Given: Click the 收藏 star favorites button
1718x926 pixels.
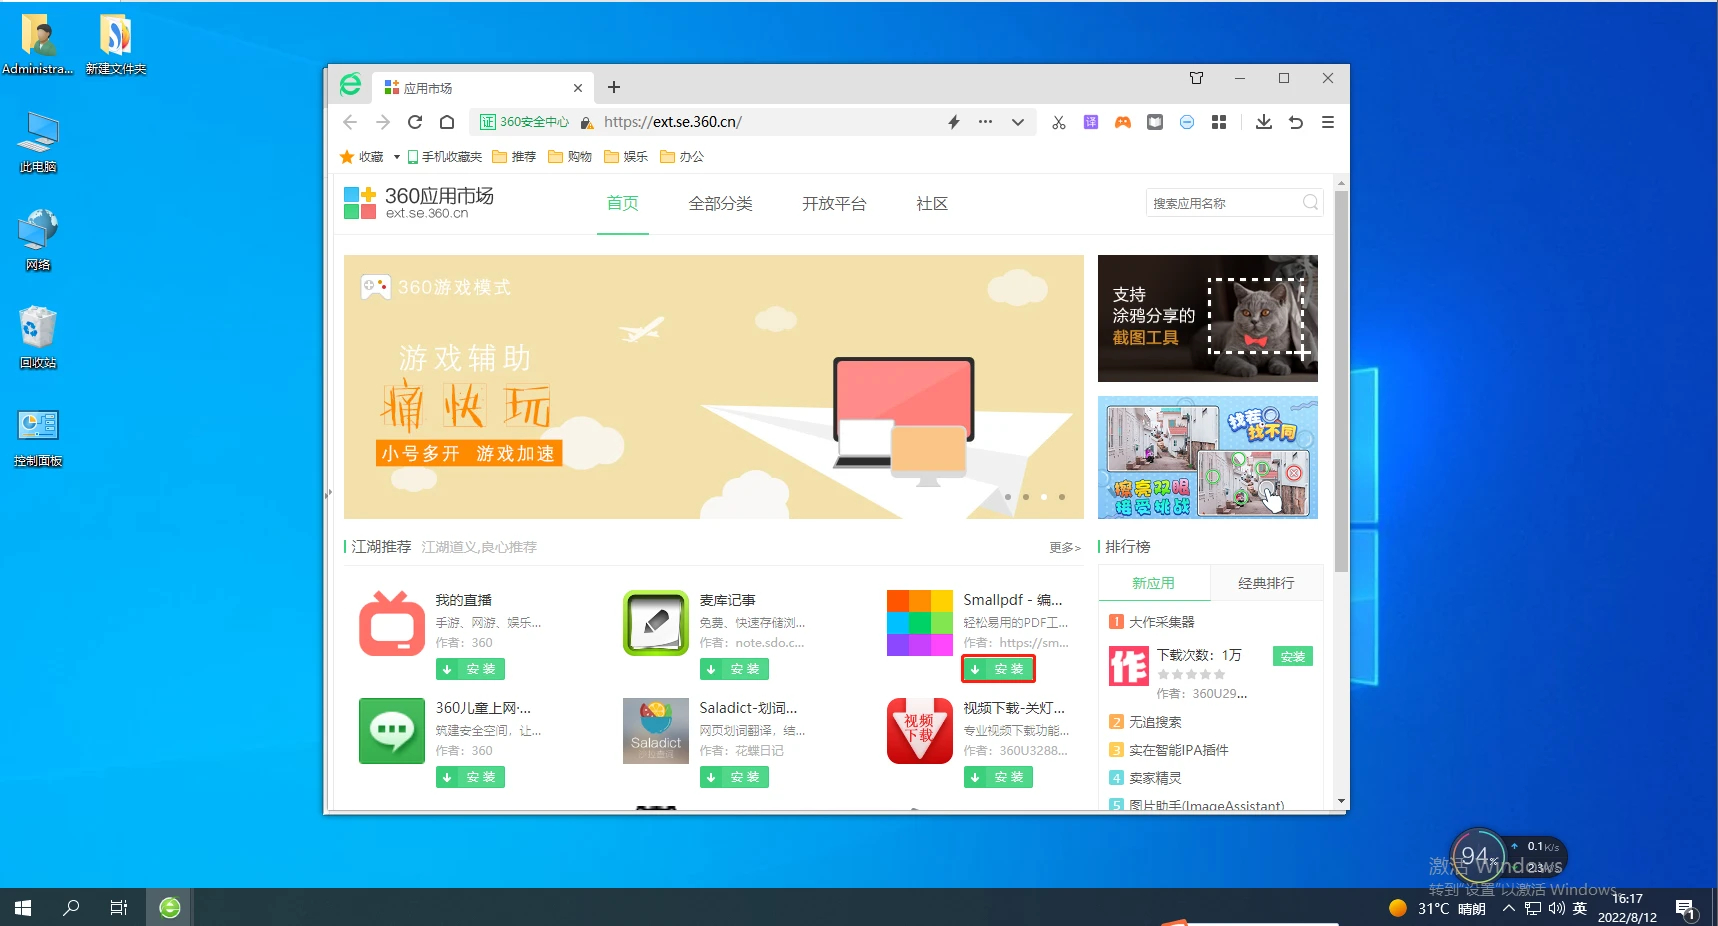Looking at the screenshot, I should 362,157.
